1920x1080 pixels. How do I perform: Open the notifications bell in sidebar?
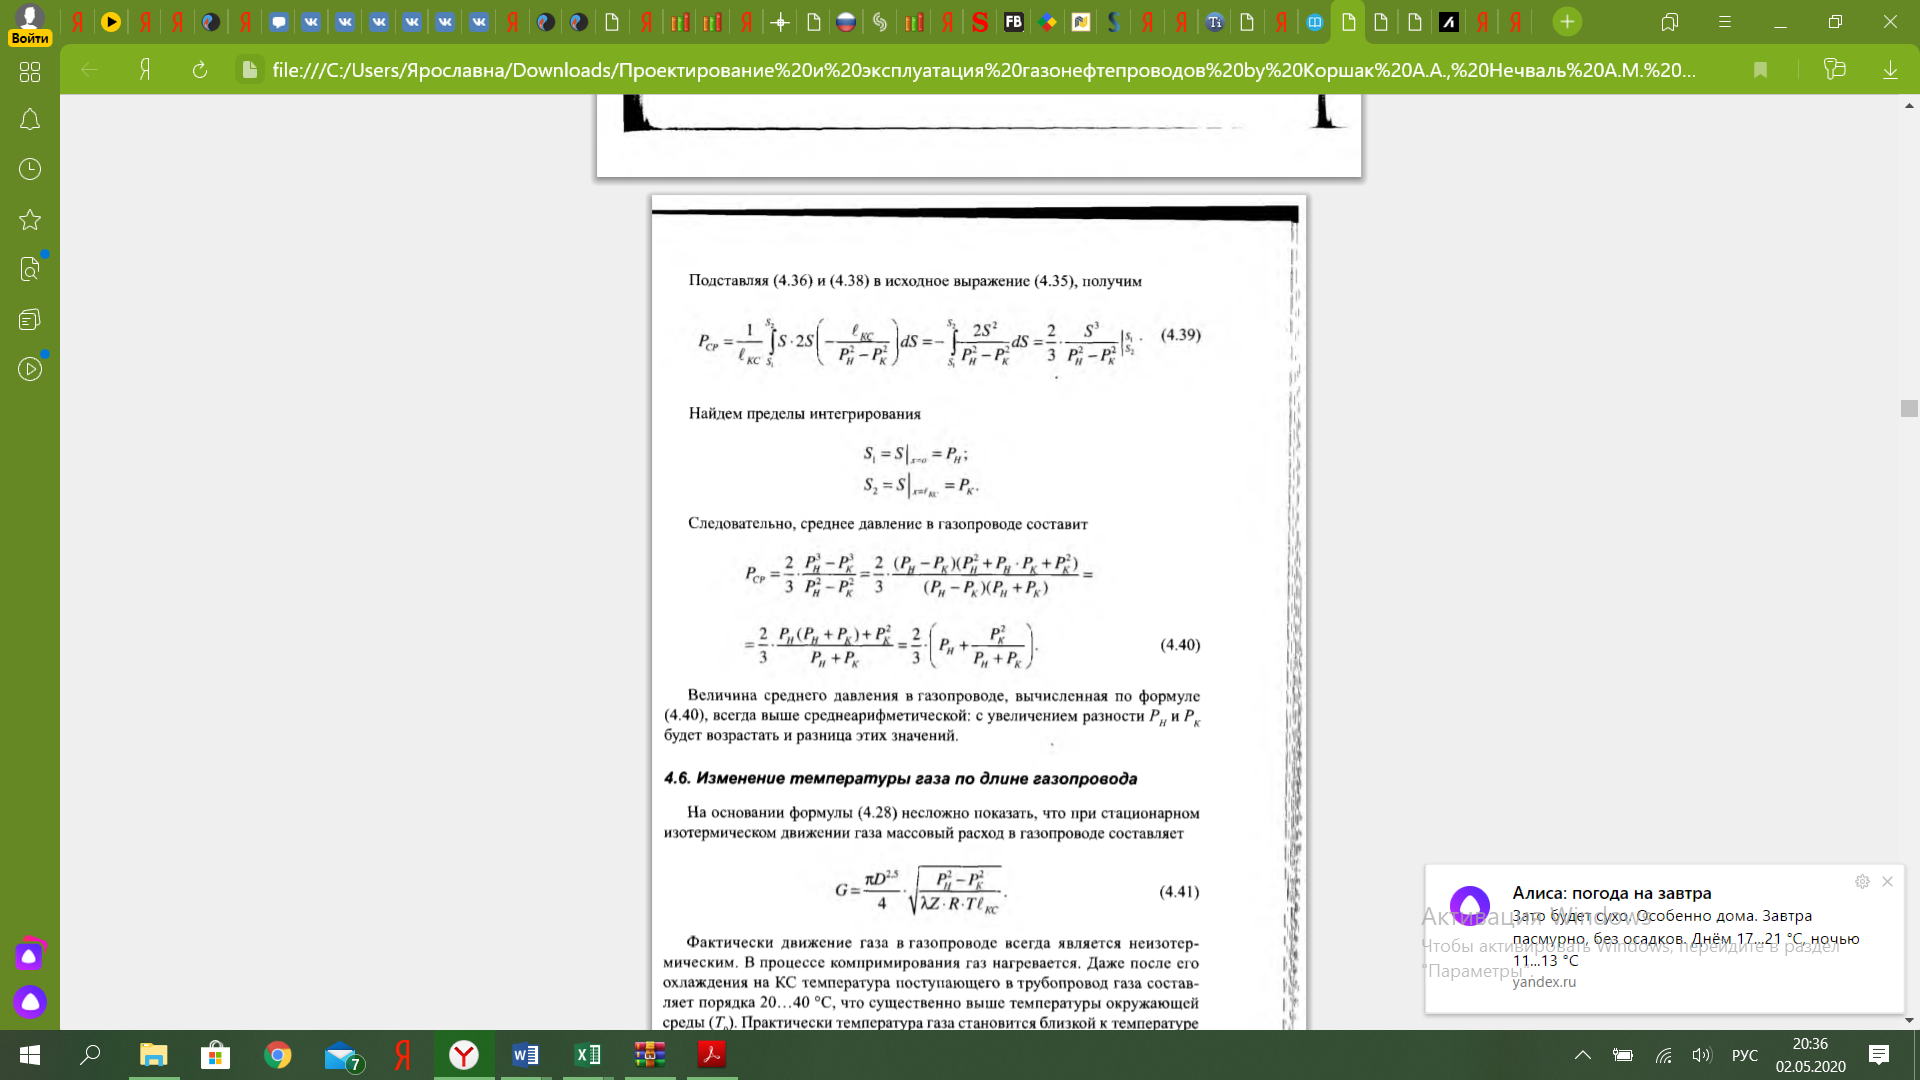point(30,120)
